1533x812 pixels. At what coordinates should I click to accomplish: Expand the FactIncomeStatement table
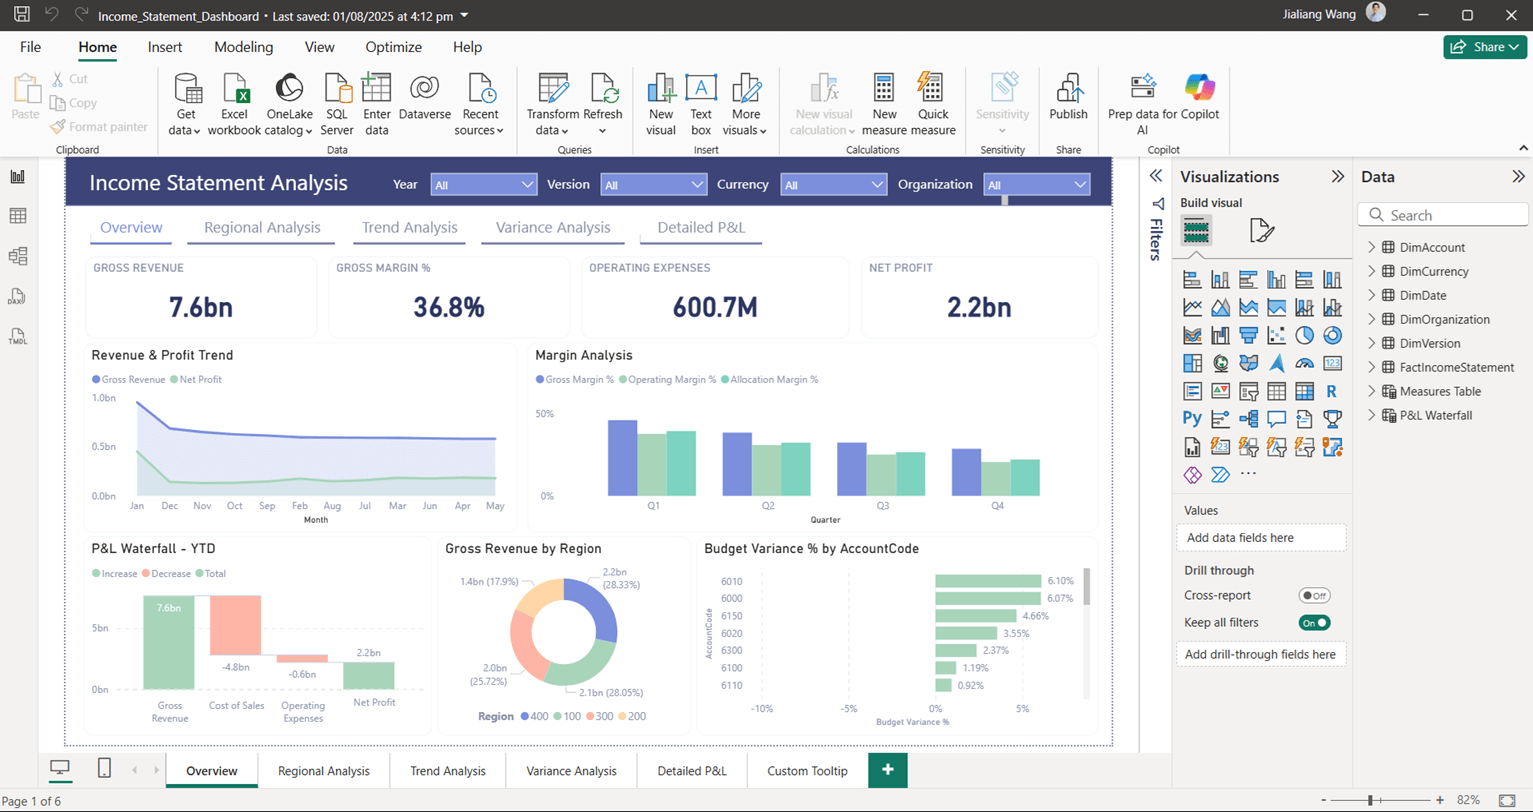click(1372, 367)
